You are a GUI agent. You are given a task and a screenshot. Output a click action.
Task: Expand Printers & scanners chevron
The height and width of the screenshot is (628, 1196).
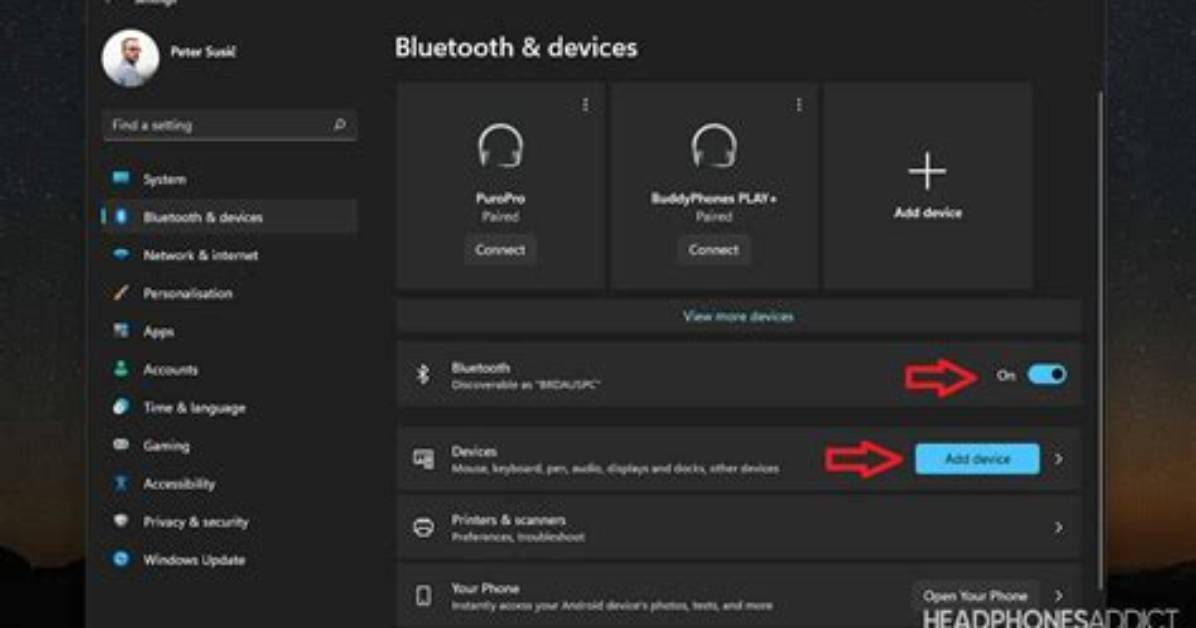click(x=1059, y=527)
